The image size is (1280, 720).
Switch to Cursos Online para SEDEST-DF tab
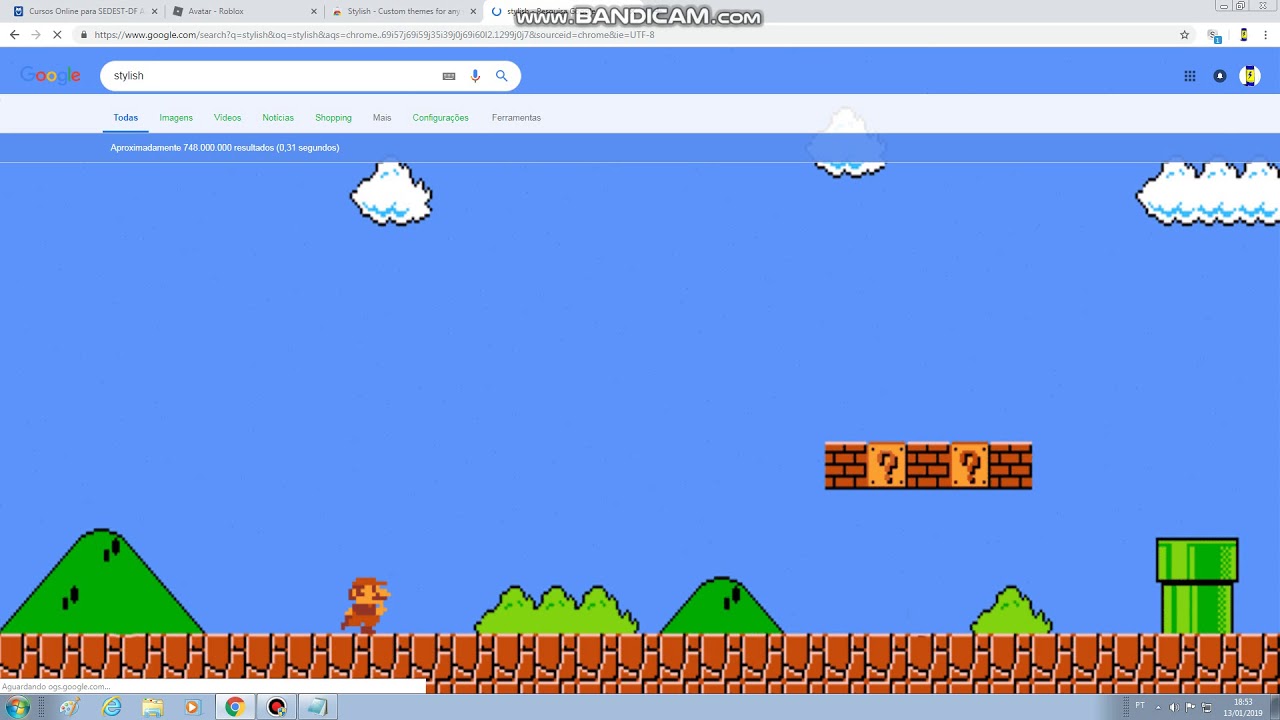click(x=84, y=12)
